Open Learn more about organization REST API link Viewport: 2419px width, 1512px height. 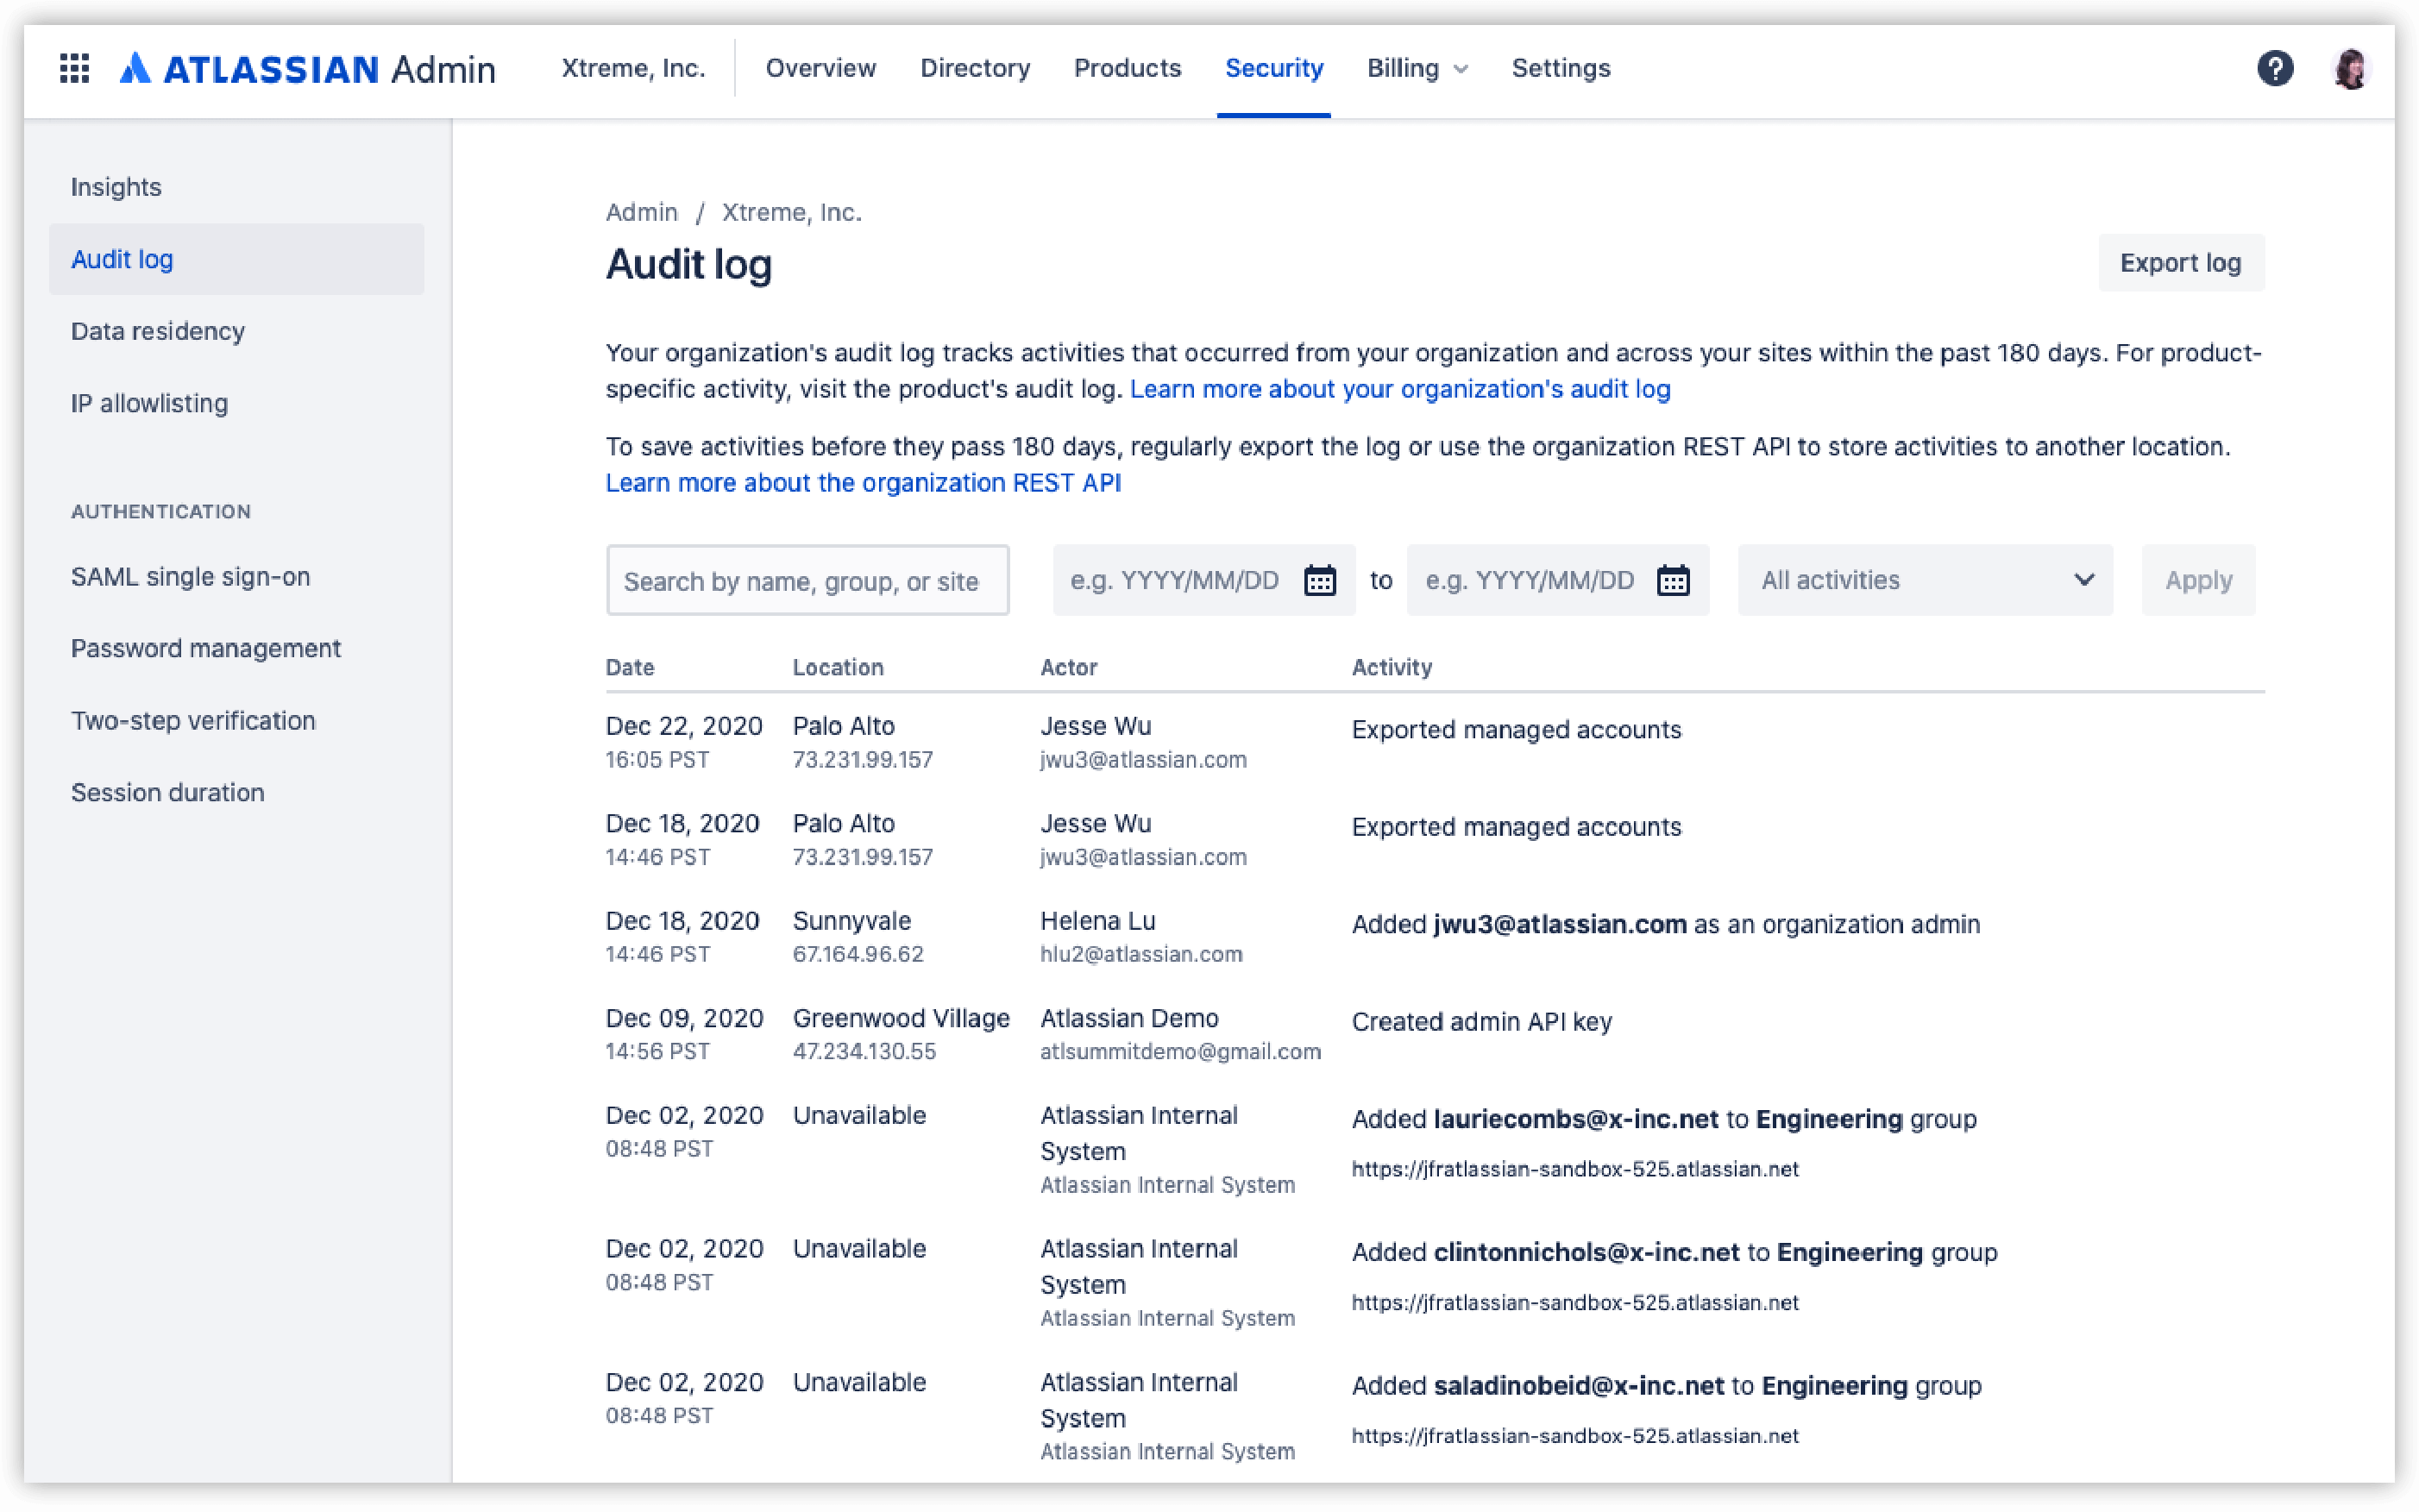pos(863,483)
